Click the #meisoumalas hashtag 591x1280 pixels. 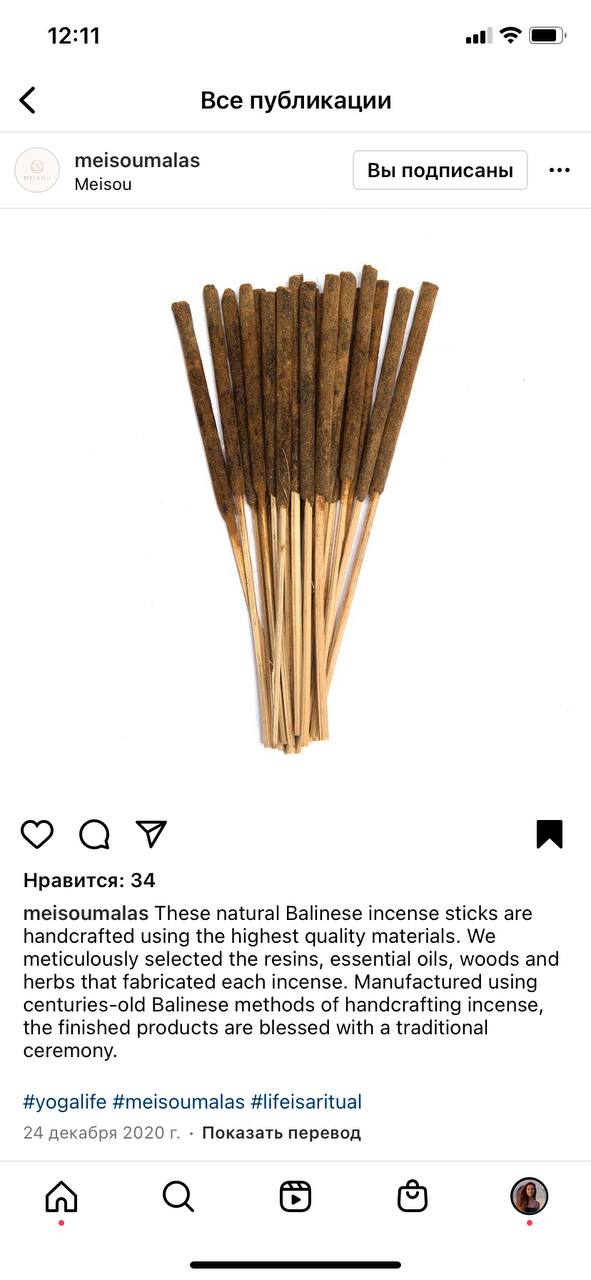coord(178,1102)
